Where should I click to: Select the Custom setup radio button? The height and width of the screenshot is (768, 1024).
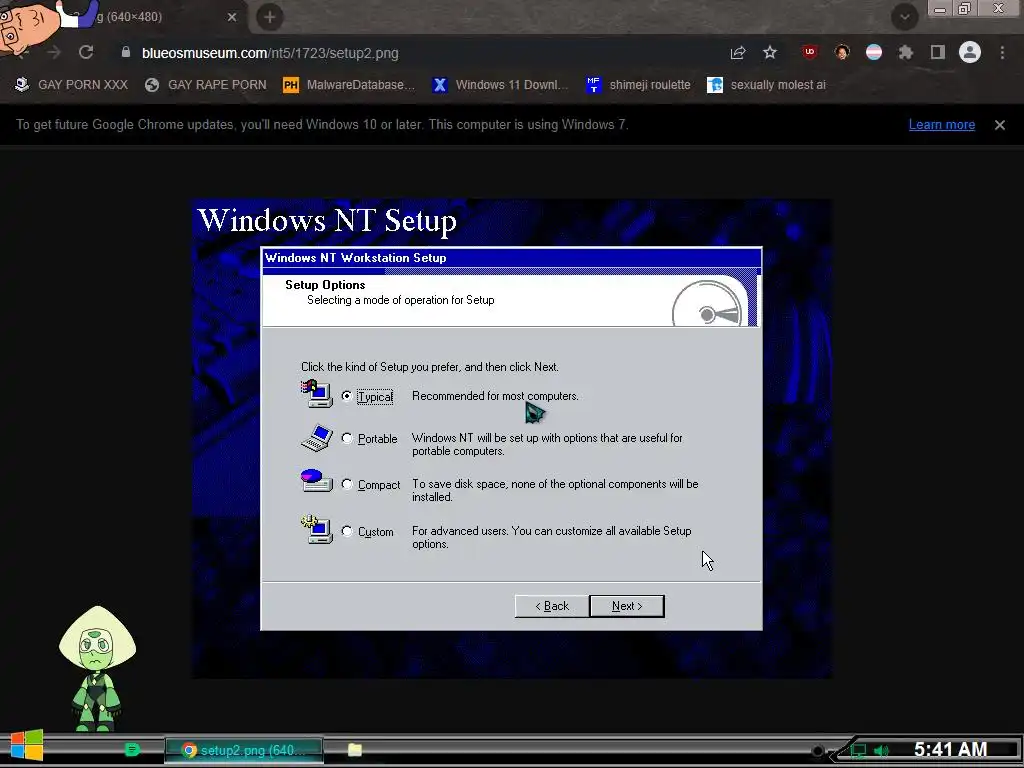click(x=347, y=531)
